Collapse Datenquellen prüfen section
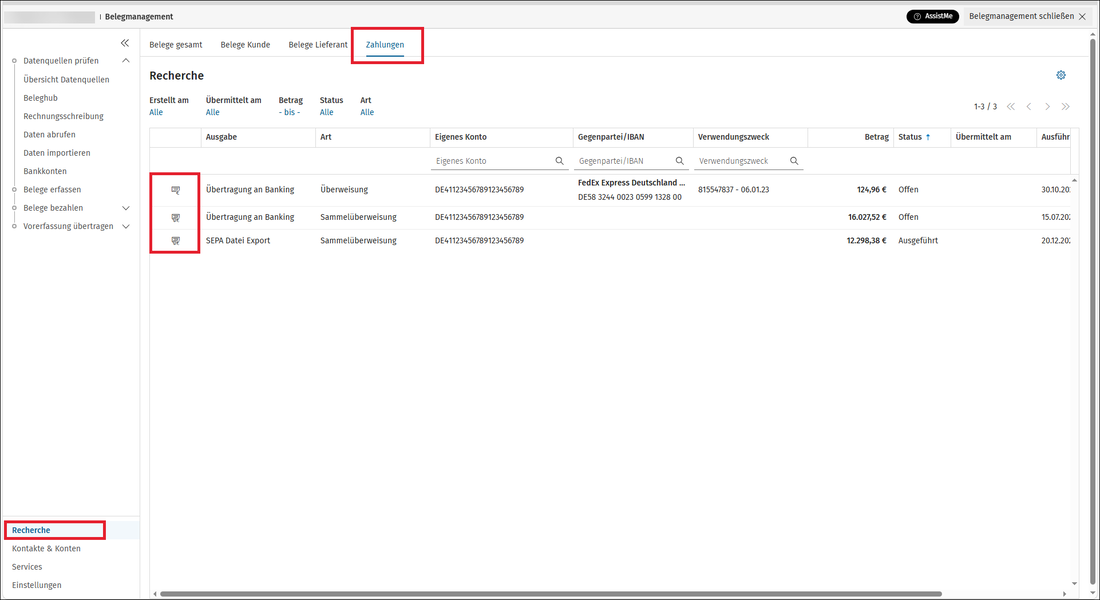1100x600 pixels. click(x=126, y=60)
